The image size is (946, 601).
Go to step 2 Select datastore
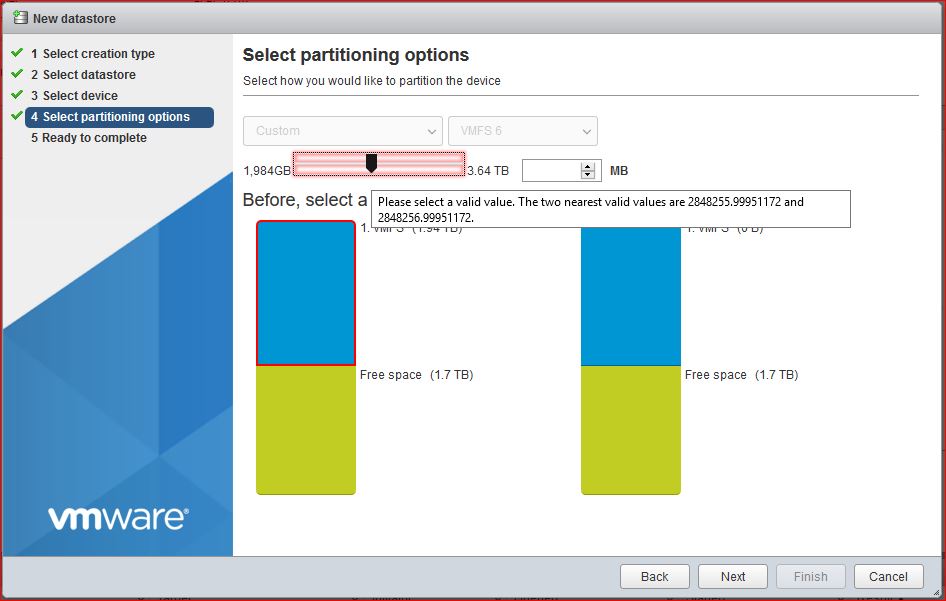click(x=83, y=75)
